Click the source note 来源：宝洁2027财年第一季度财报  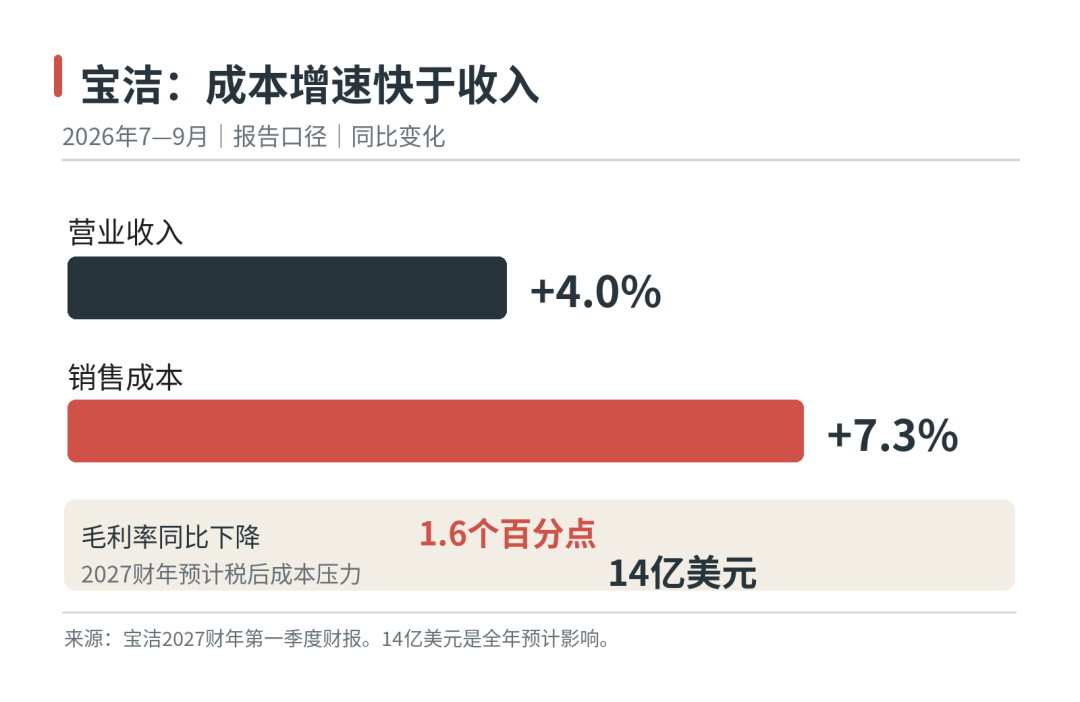pyautogui.click(x=218, y=639)
